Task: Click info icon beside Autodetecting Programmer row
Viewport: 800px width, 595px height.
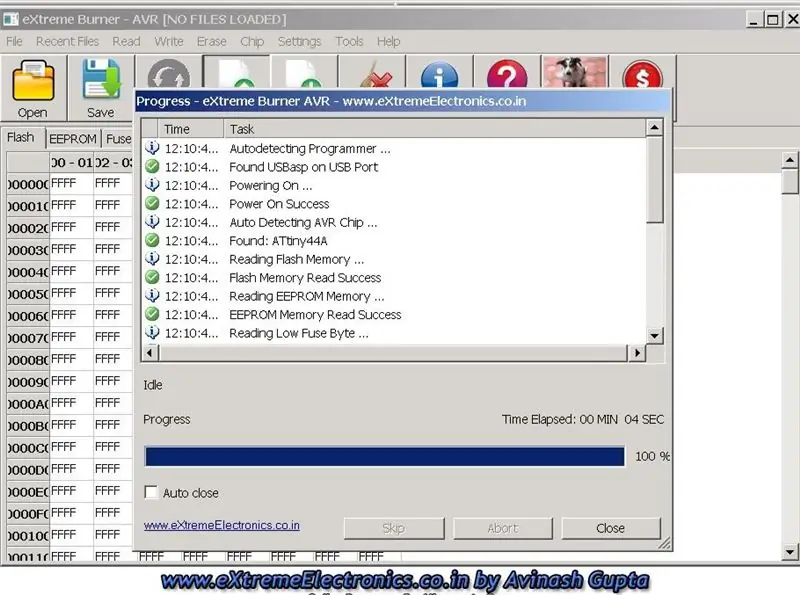Action: coord(152,147)
